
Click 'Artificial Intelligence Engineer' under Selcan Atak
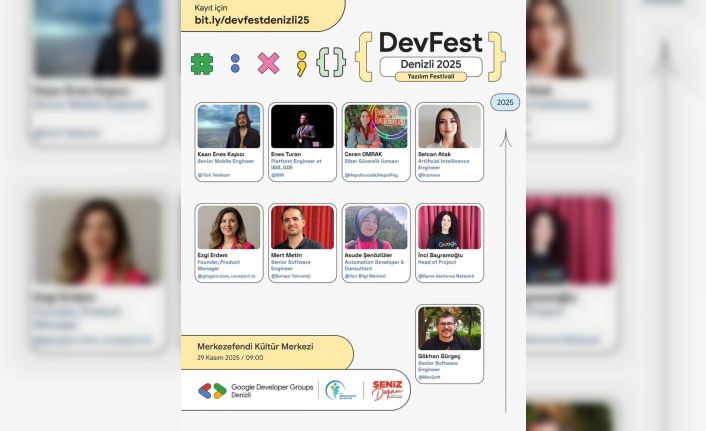pyautogui.click(x=444, y=164)
